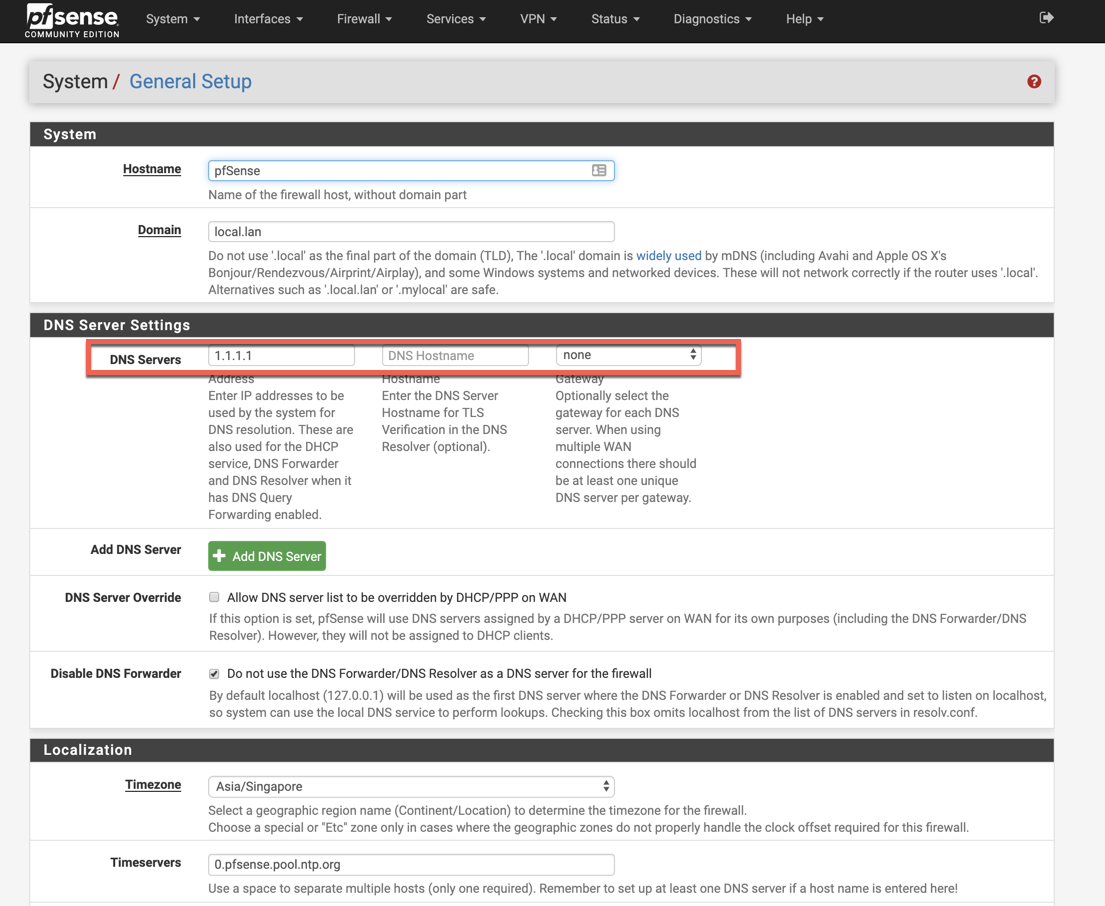Open the Status menu
This screenshot has height=906, width=1105.
tap(615, 19)
